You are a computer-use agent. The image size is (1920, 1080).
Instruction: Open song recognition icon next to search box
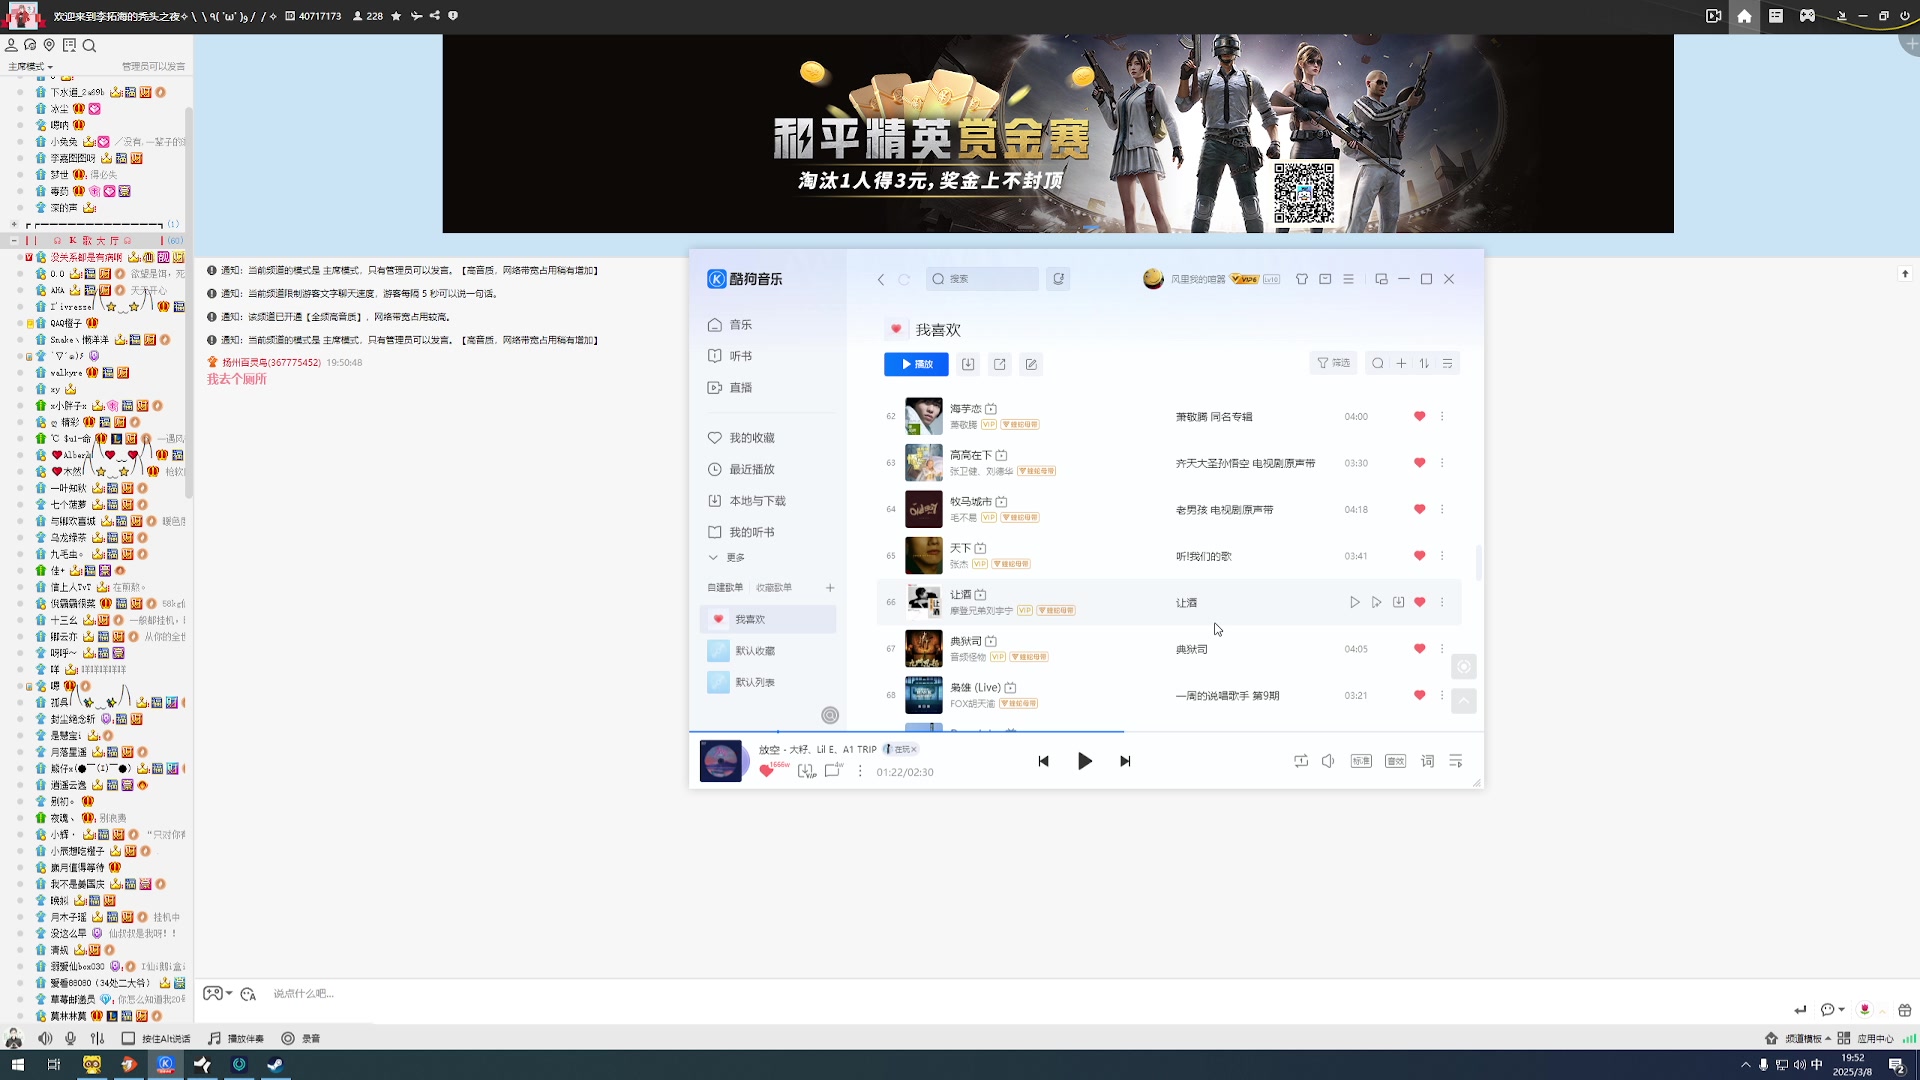pyautogui.click(x=1058, y=279)
